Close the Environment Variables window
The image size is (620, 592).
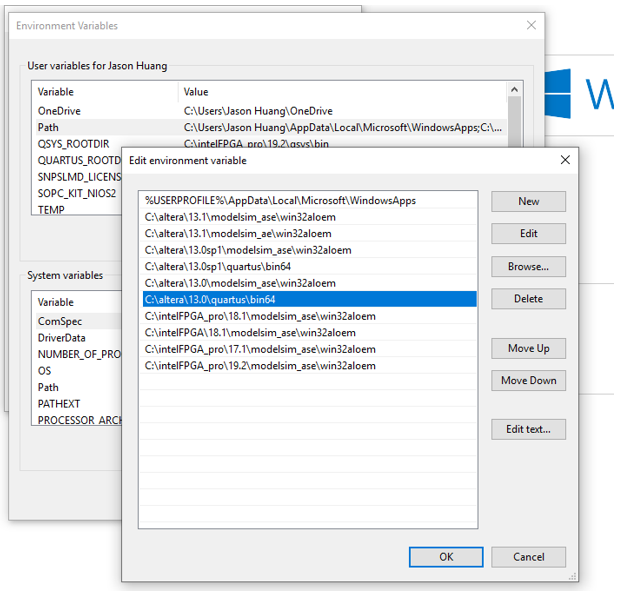pyautogui.click(x=531, y=25)
